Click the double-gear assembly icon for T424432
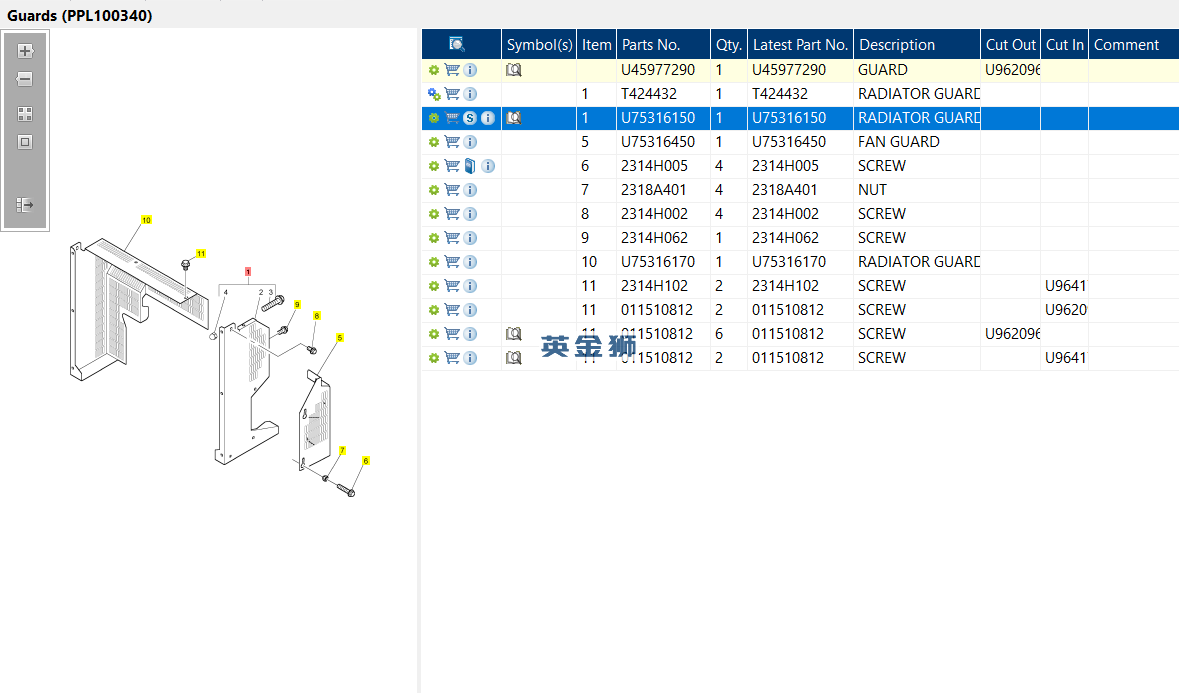This screenshot has height=693, width=1179. coord(434,94)
